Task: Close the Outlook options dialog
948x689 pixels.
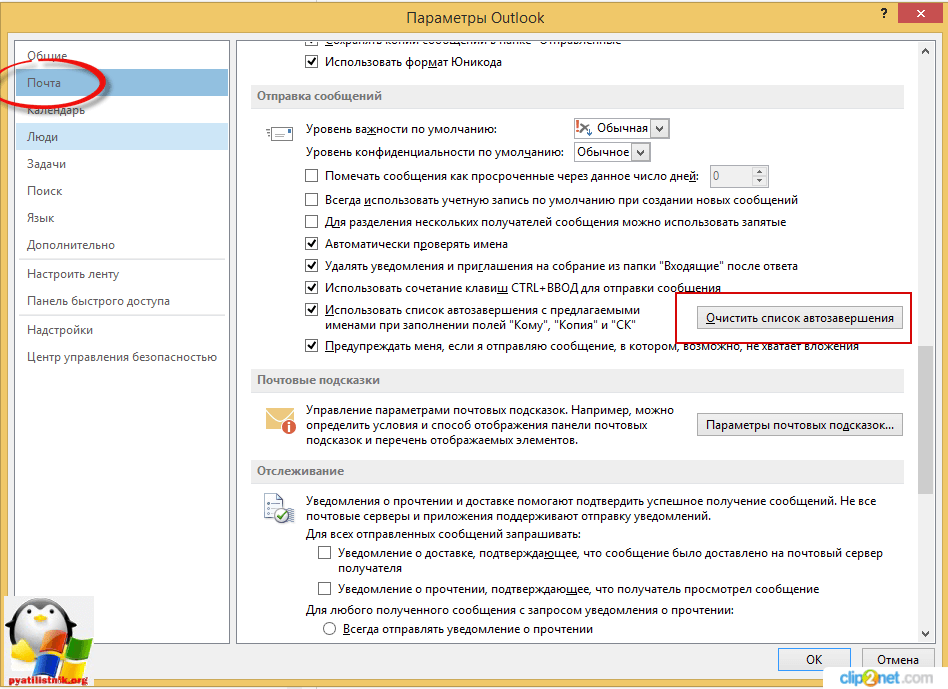Action: 920,13
